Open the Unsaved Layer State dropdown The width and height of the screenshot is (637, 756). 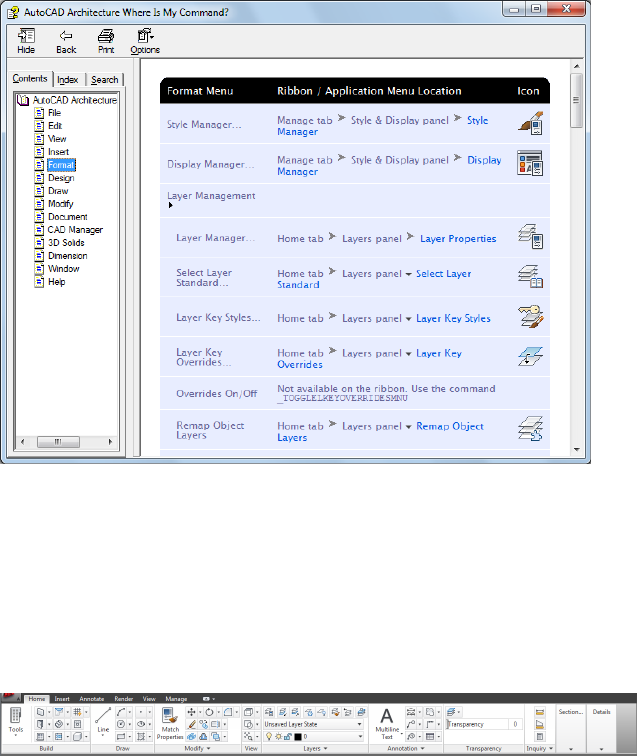pyautogui.click(x=313, y=724)
